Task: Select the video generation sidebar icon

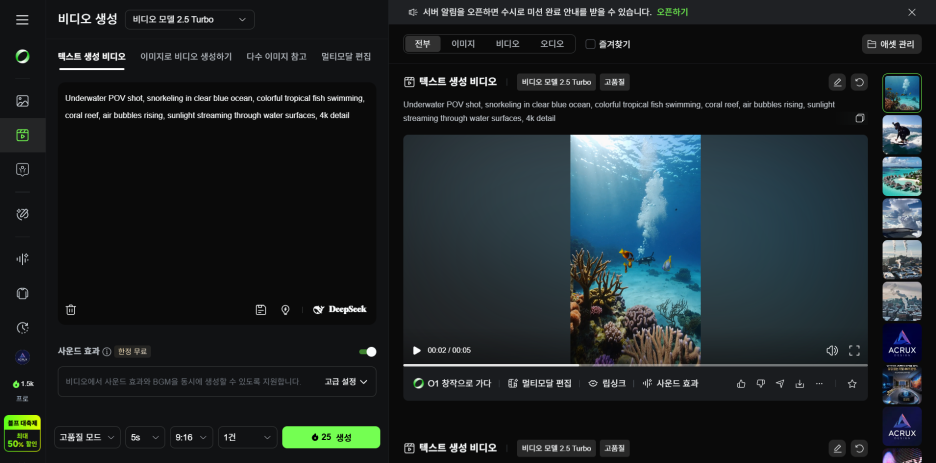Action: click(x=22, y=135)
